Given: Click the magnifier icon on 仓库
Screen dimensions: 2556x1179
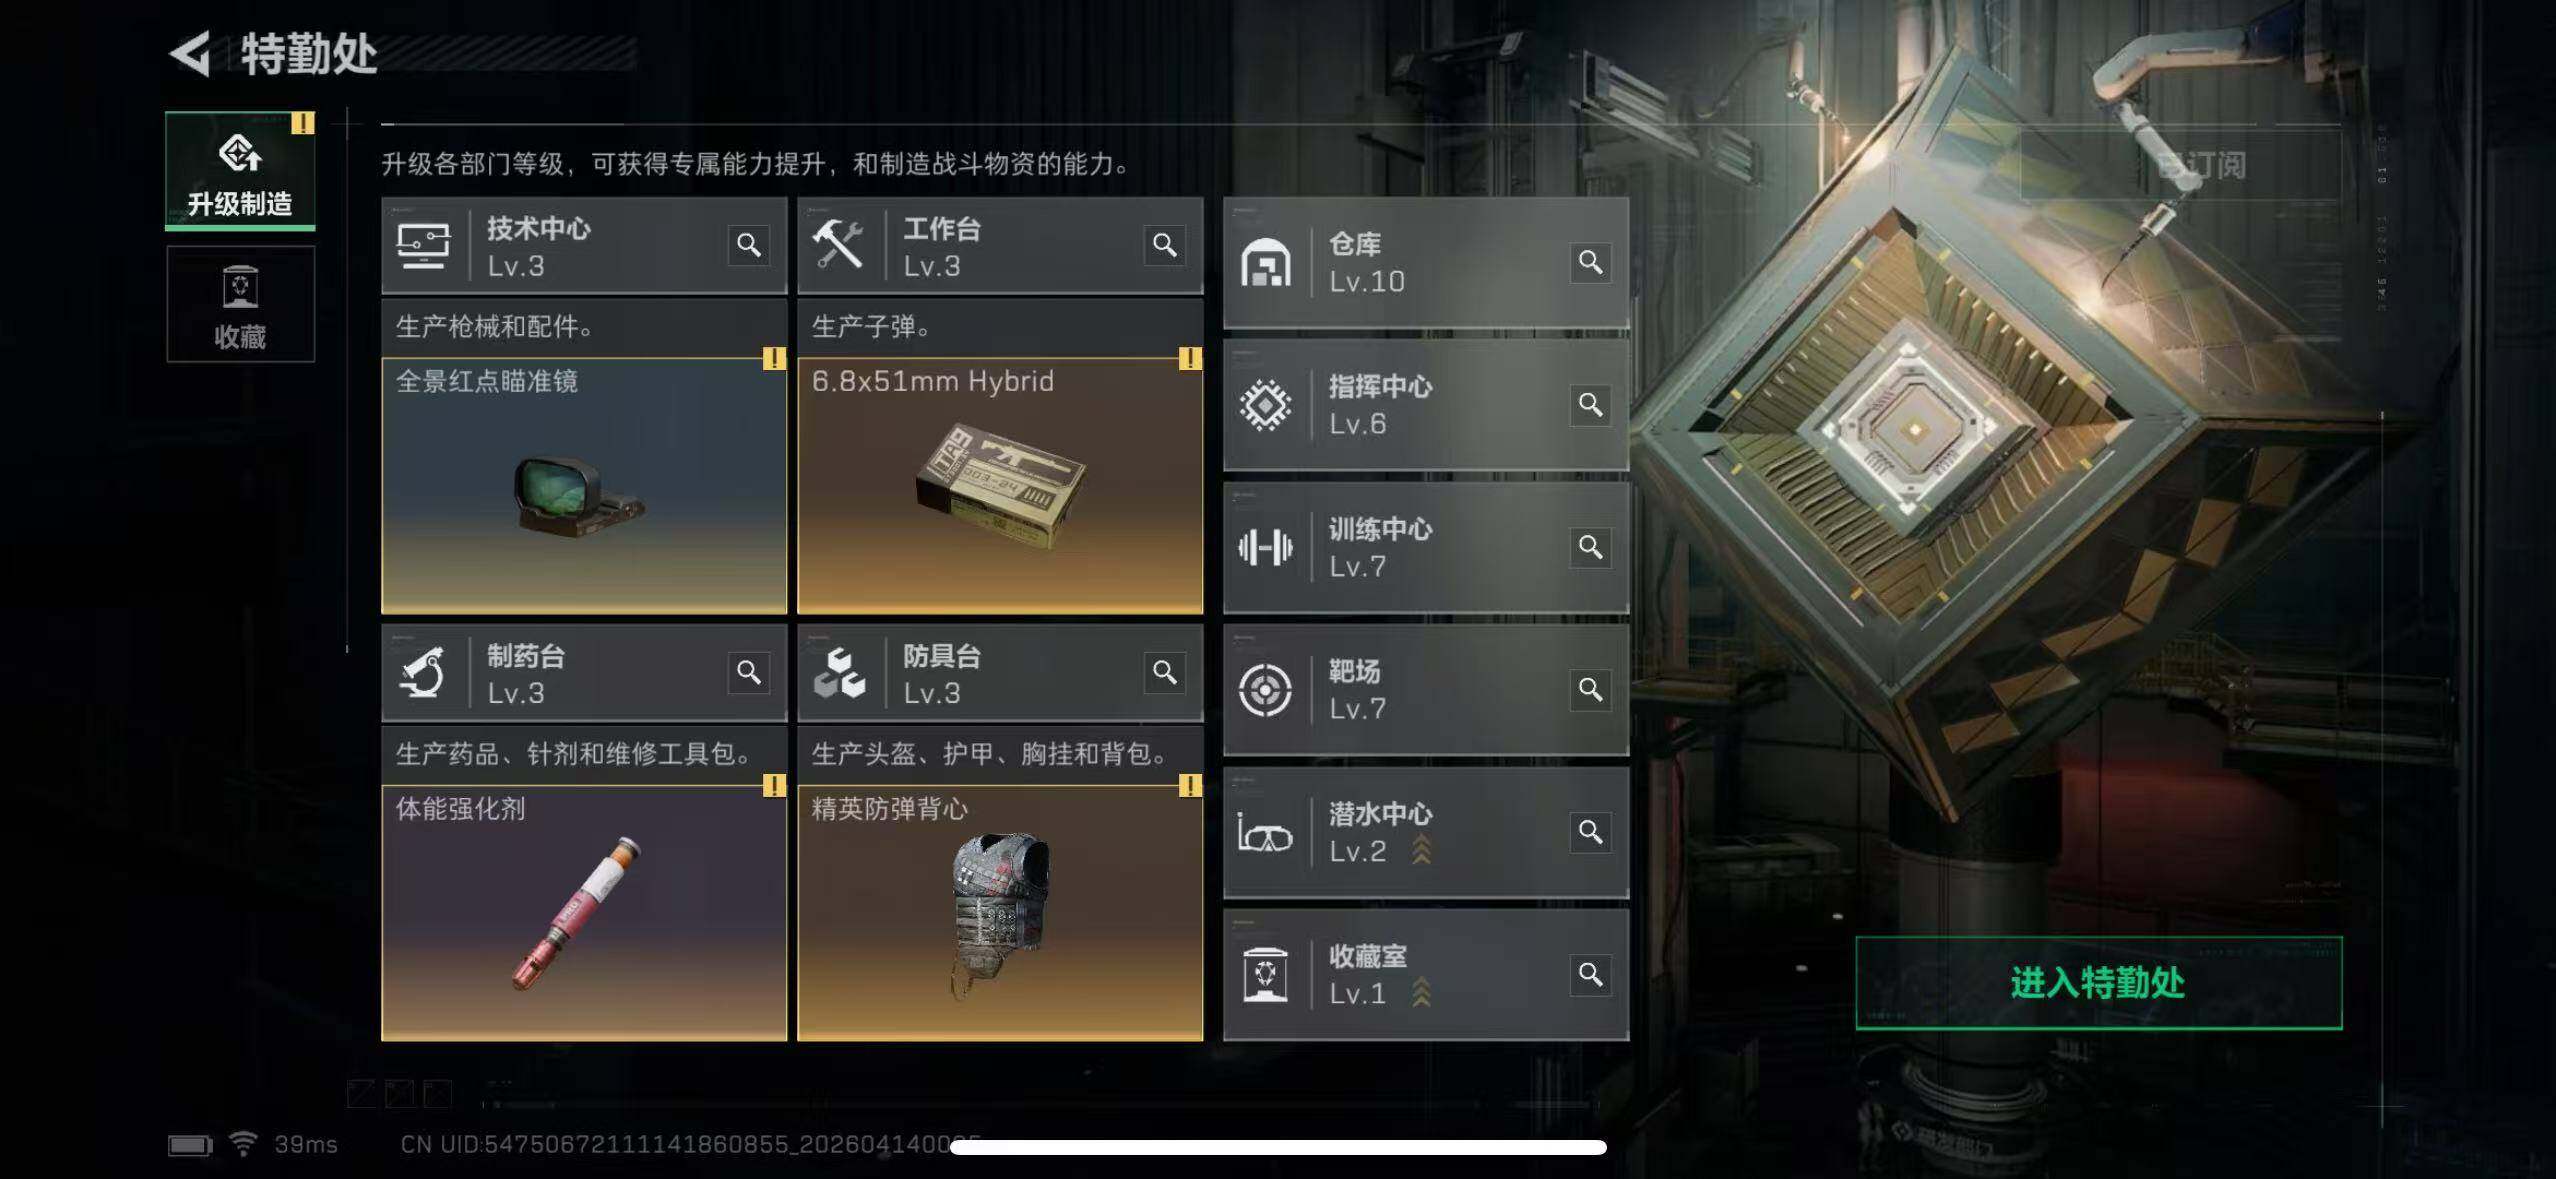Looking at the screenshot, I should tap(1590, 262).
